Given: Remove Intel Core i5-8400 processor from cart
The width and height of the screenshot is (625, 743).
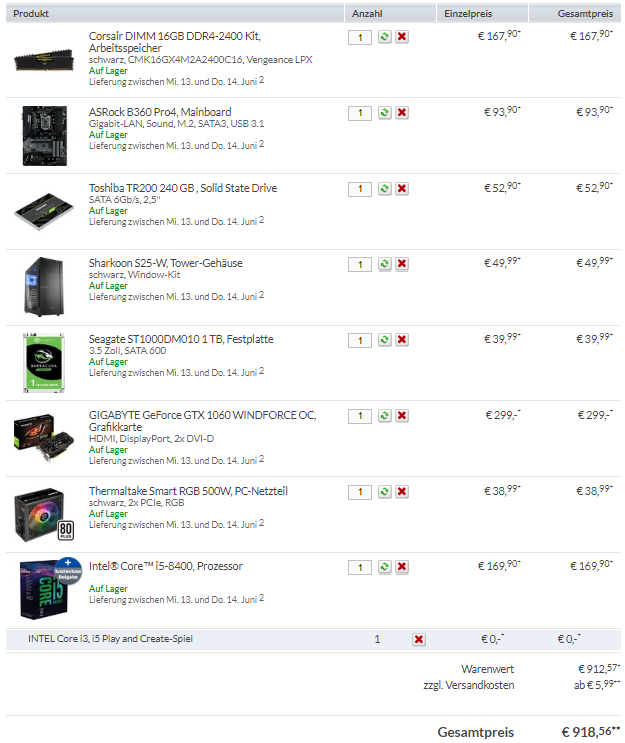Looking at the screenshot, I should tap(402, 567).
